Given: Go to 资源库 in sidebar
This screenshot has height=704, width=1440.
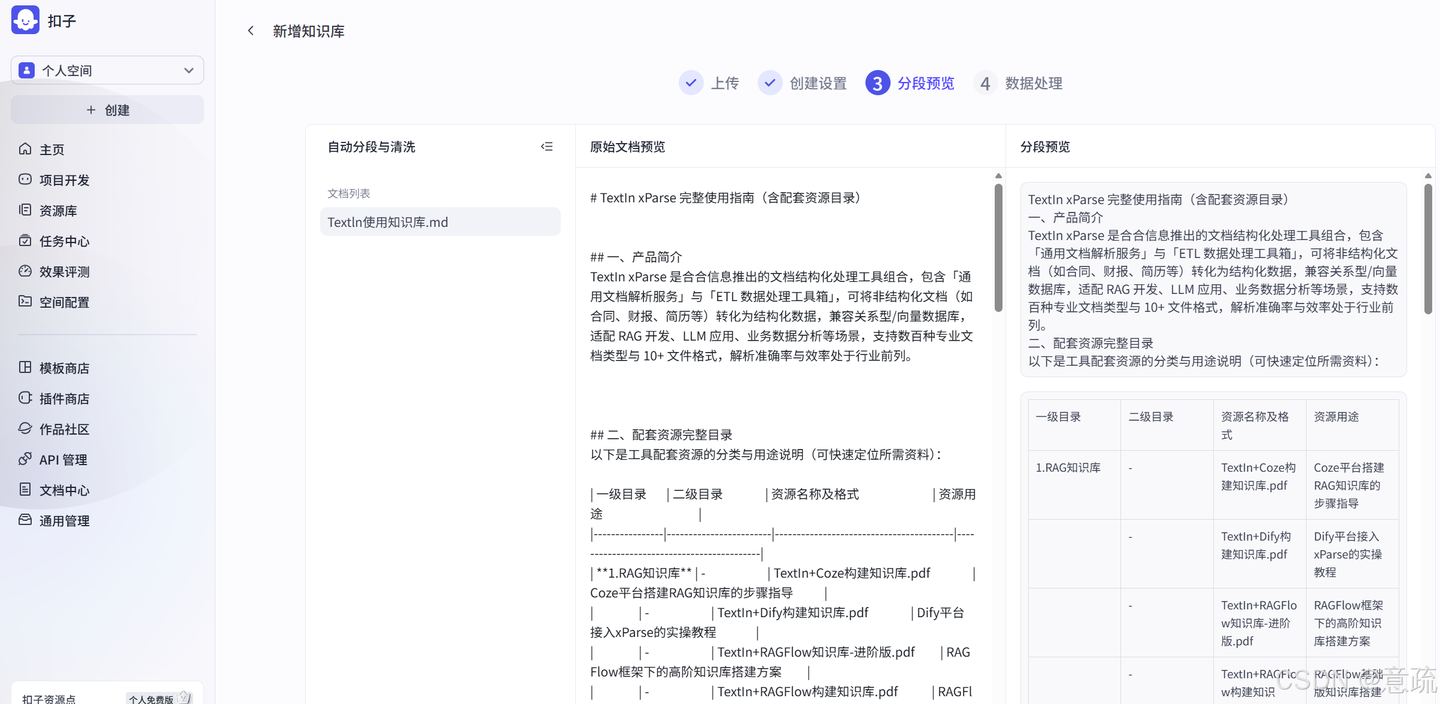Looking at the screenshot, I should 58,211.
